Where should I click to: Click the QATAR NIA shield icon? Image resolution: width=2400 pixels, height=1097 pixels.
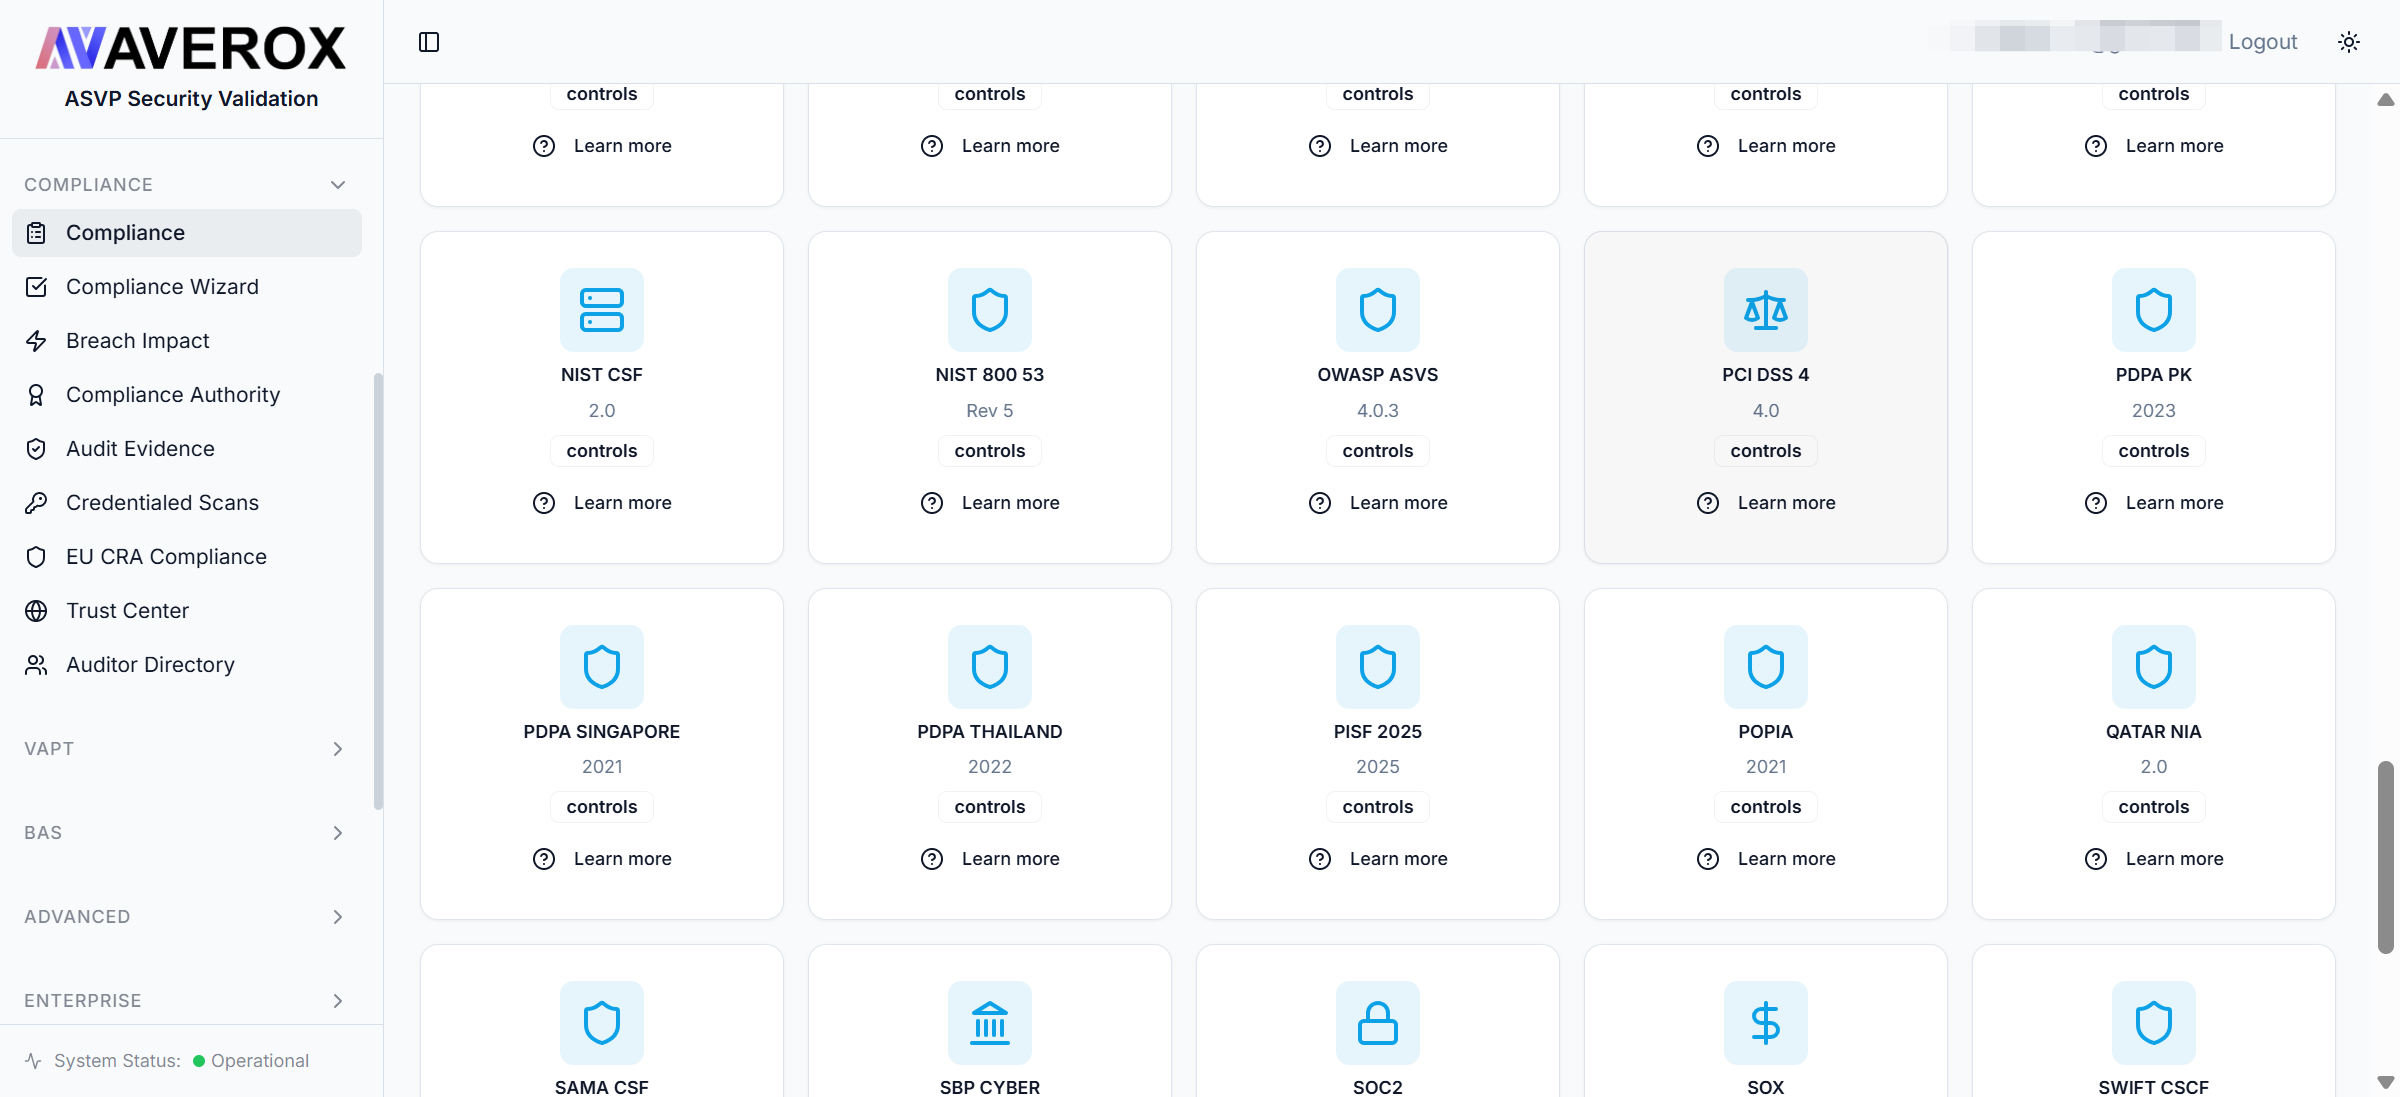pos(2154,667)
